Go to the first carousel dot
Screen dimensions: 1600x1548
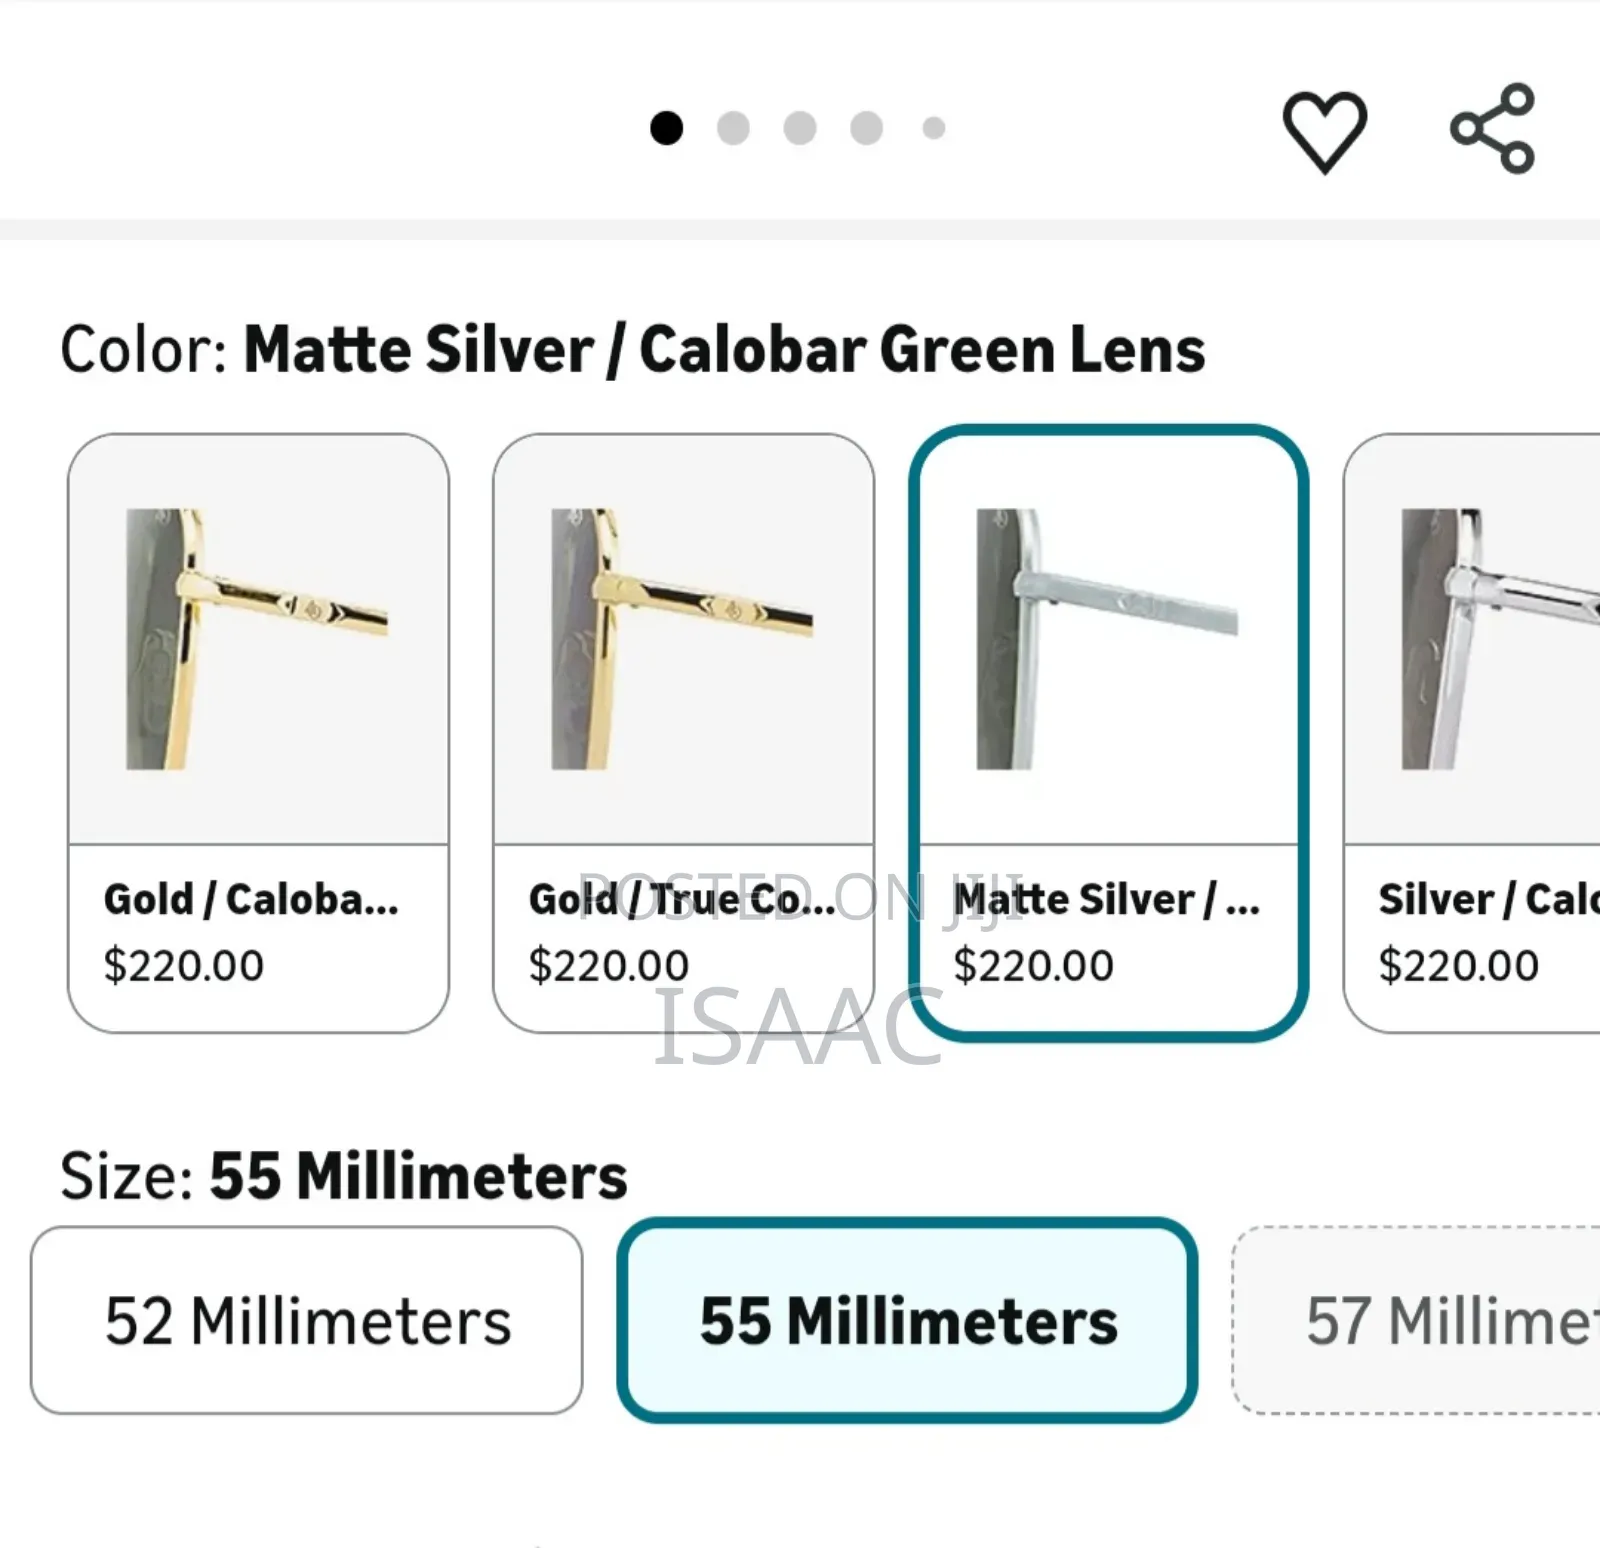click(x=666, y=128)
